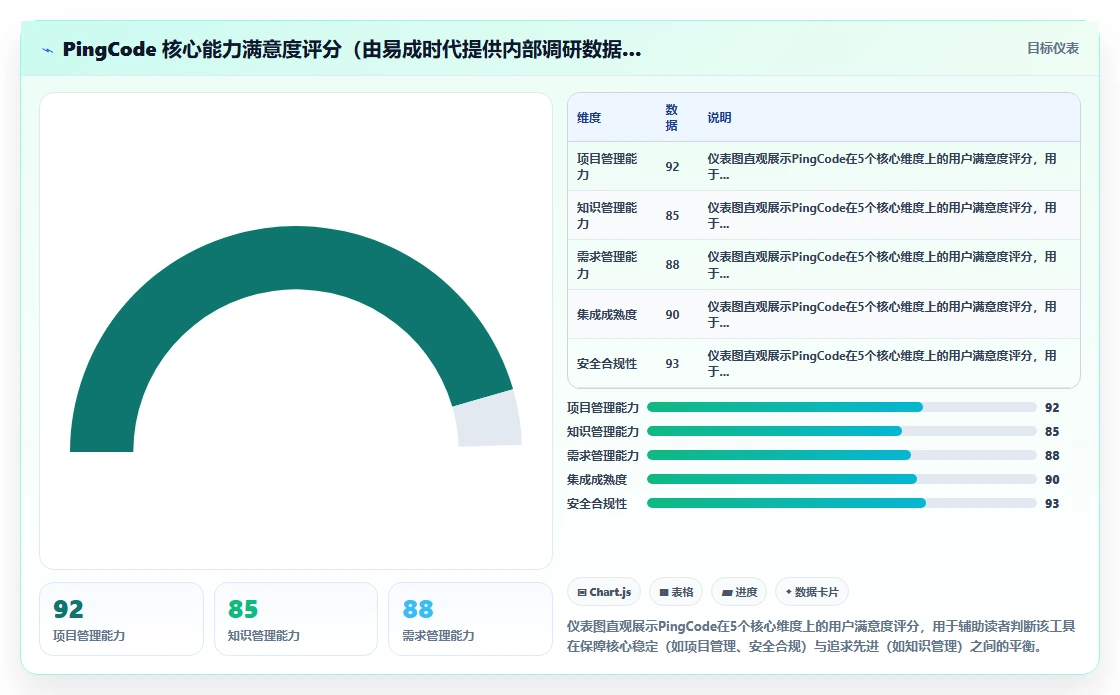Select the 表格 tag chip
Image resolution: width=1120 pixels, height=695 pixels.
[676, 592]
